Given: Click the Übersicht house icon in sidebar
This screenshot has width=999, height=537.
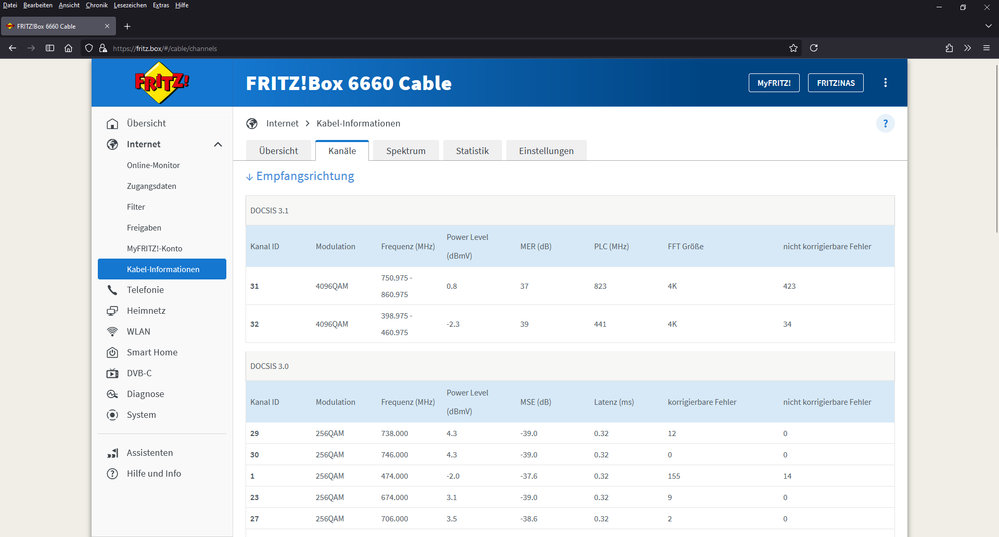Looking at the screenshot, I should tap(112, 124).
